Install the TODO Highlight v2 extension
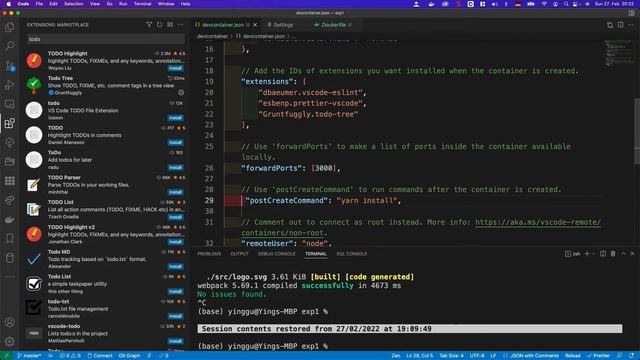Viewport: 640px width, 360px height. point(176,242)
